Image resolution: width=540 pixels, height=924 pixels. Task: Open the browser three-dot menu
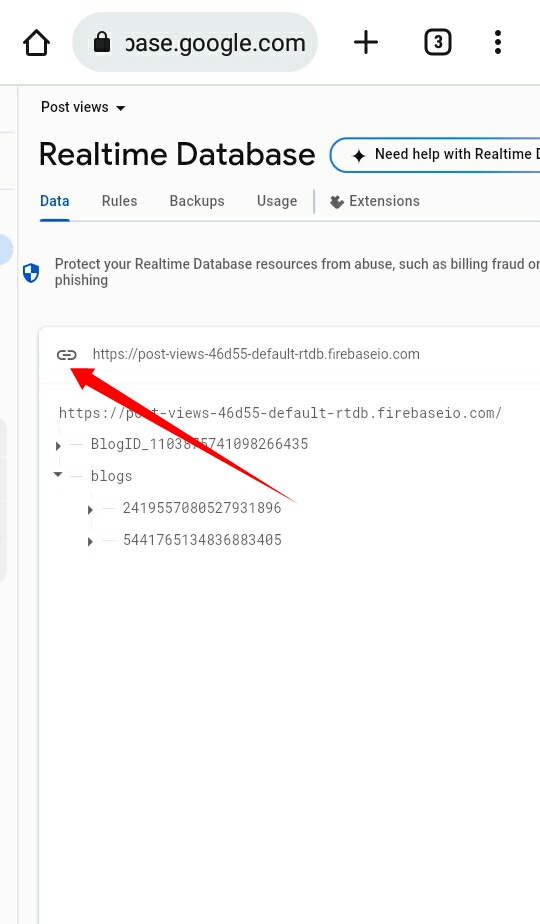click(x=498, y=42)
